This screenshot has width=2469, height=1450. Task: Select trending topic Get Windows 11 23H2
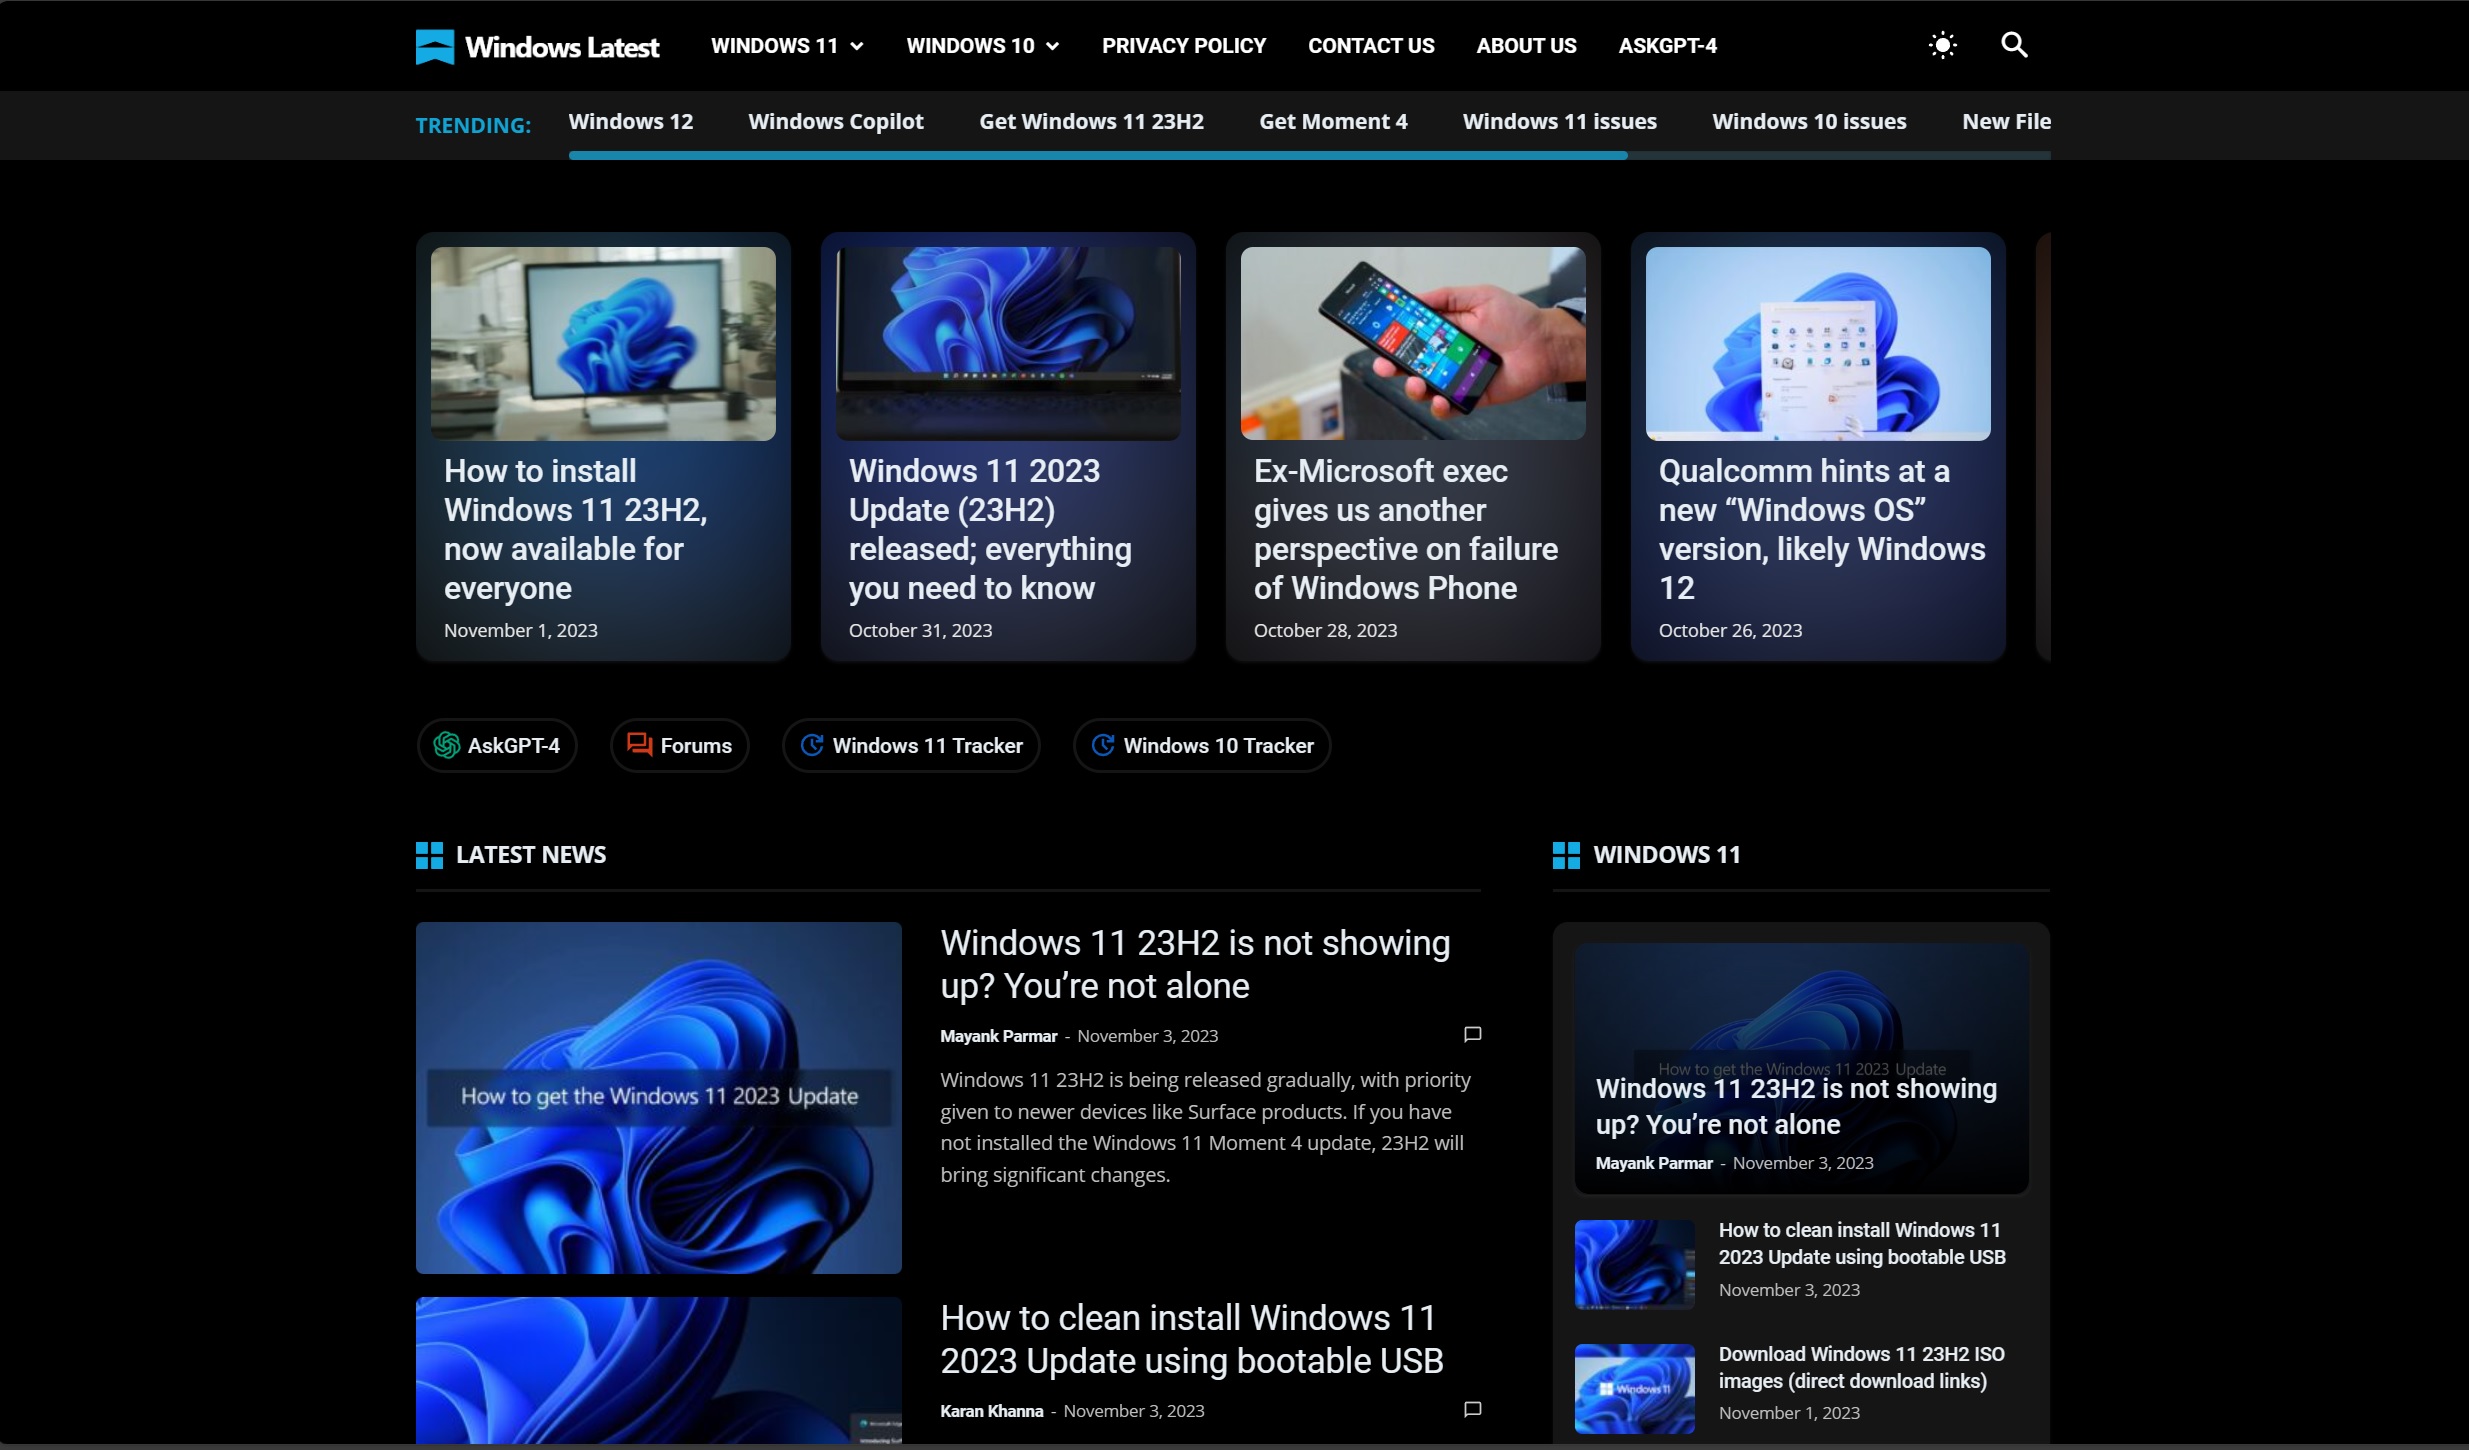[x=1091, y=121]
